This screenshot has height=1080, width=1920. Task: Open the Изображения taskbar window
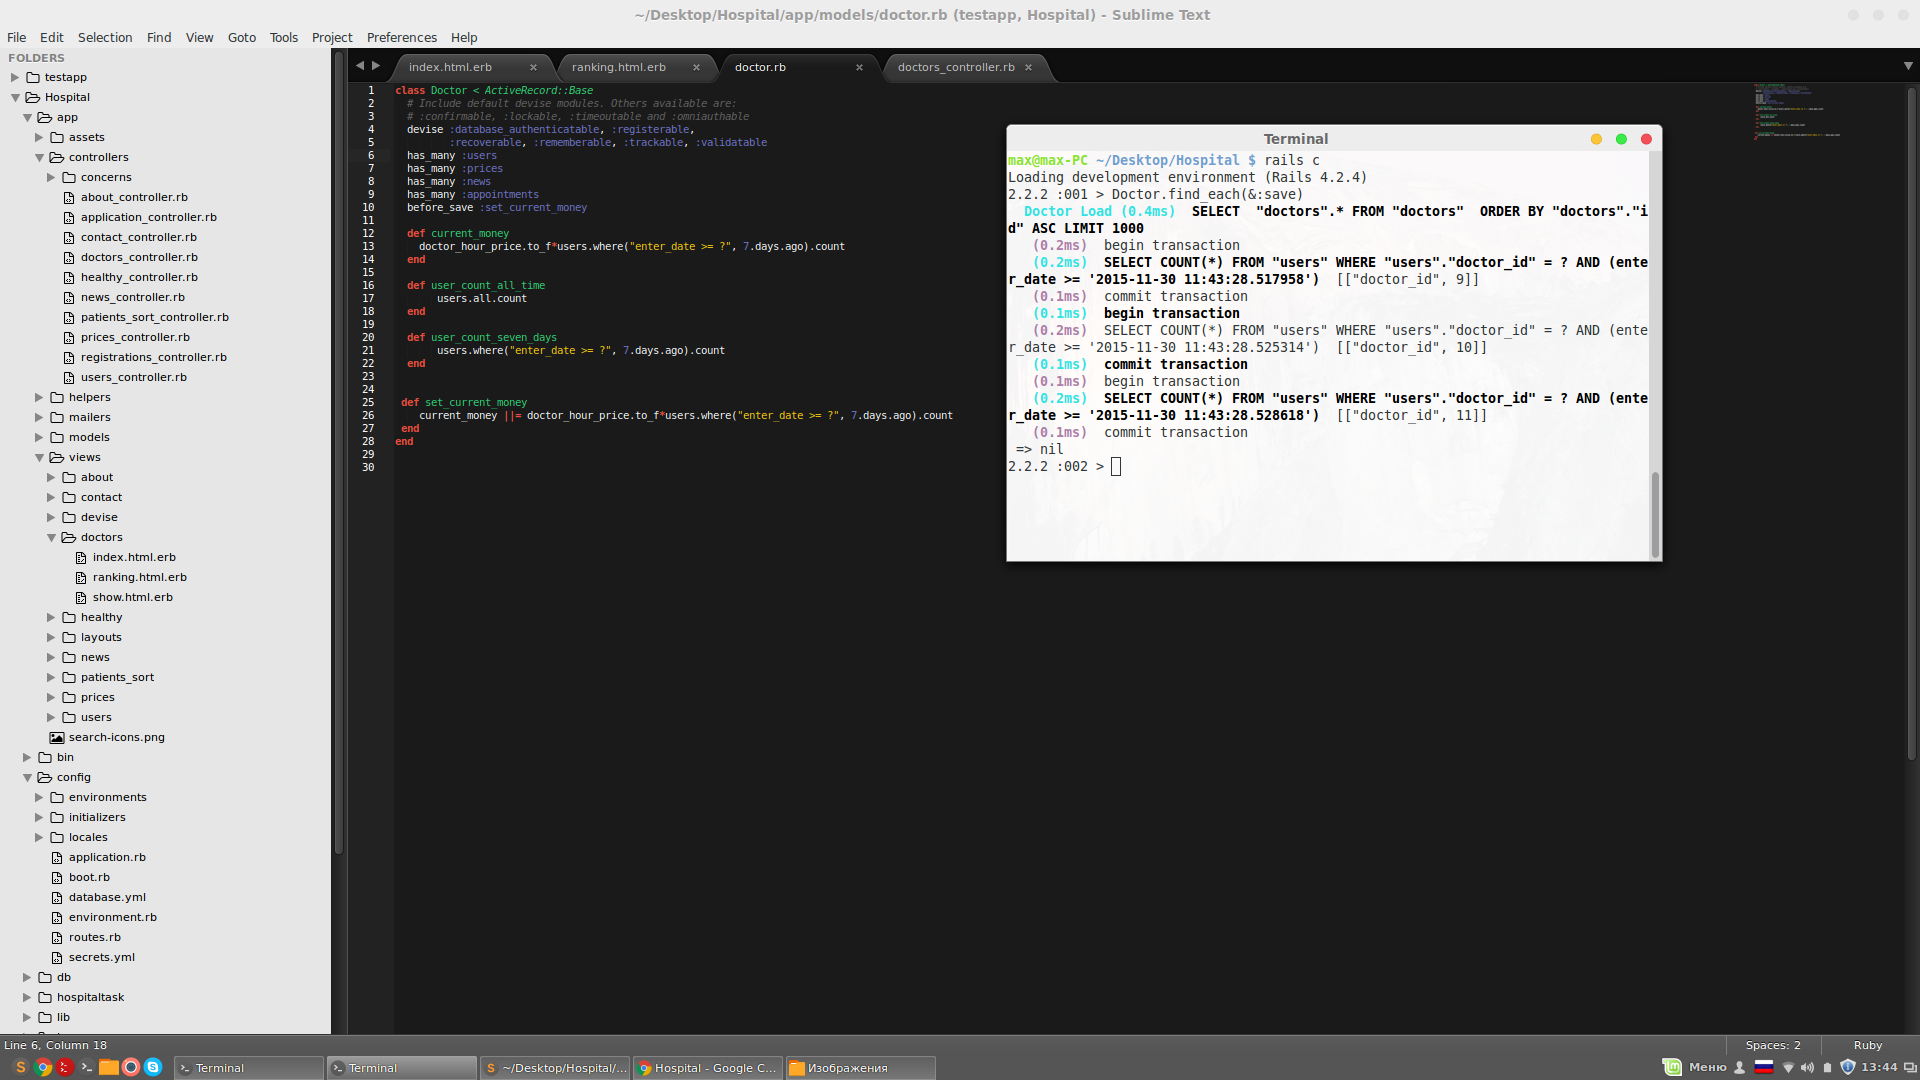861,1067
